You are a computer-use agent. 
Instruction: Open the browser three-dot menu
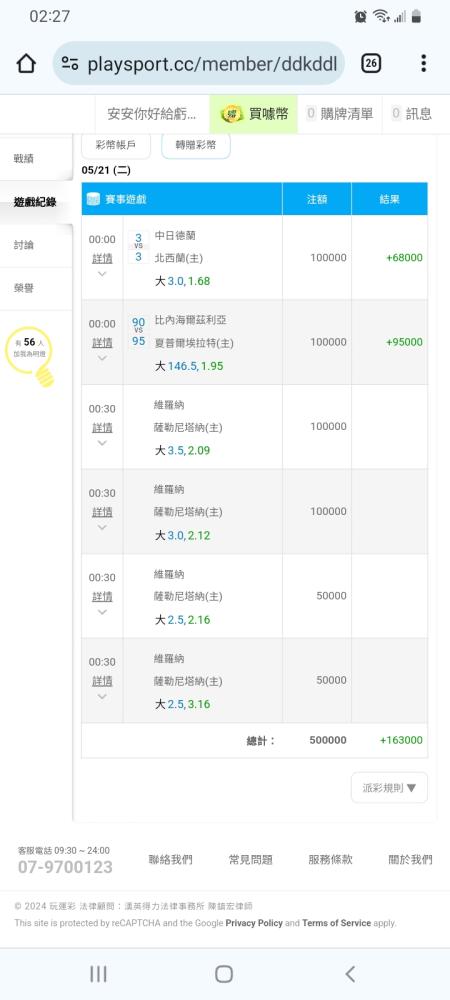(x=423, y=63)
